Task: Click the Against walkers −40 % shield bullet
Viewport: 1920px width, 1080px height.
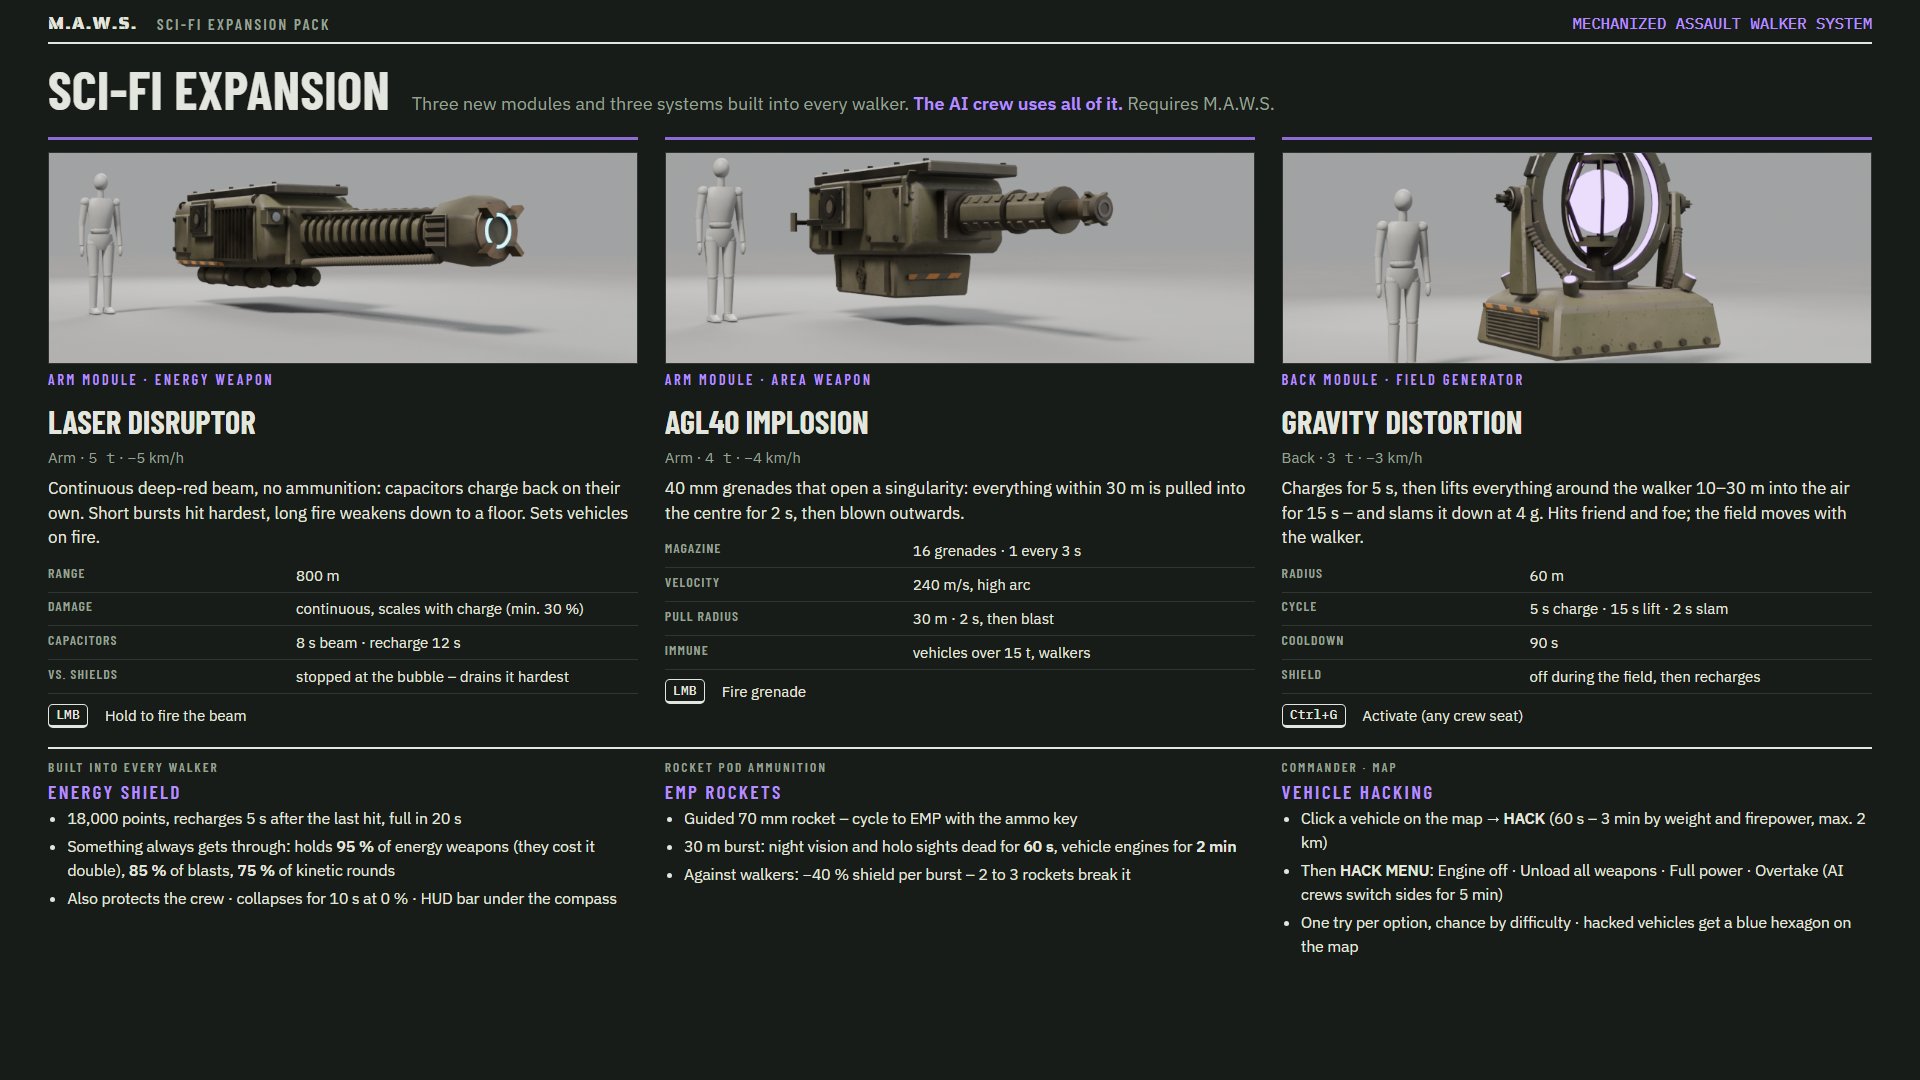Action: [x=907, y=875]
